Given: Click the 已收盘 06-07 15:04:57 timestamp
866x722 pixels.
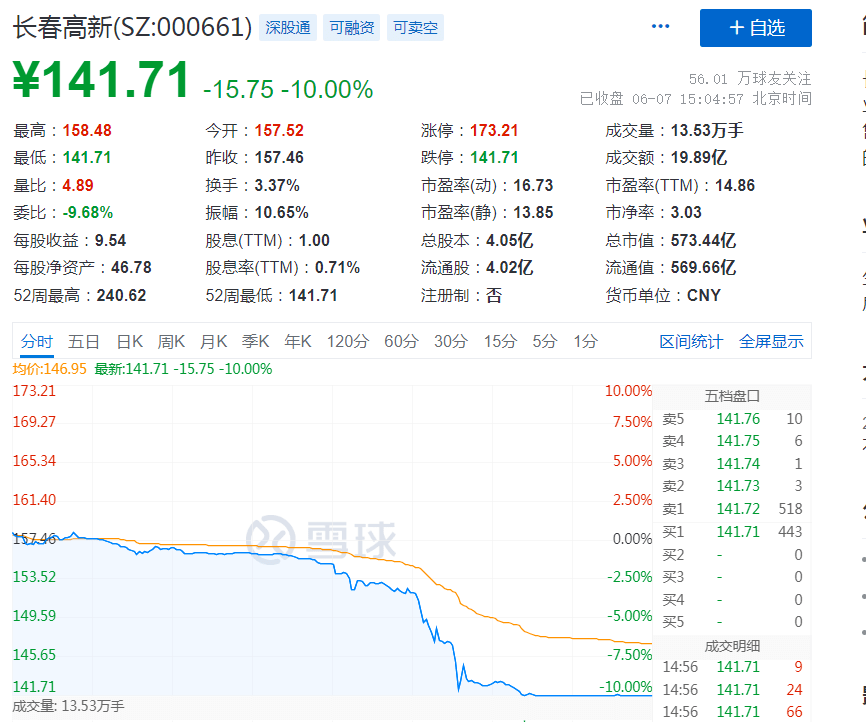Looking at the screenshot, I should (695, 99).
